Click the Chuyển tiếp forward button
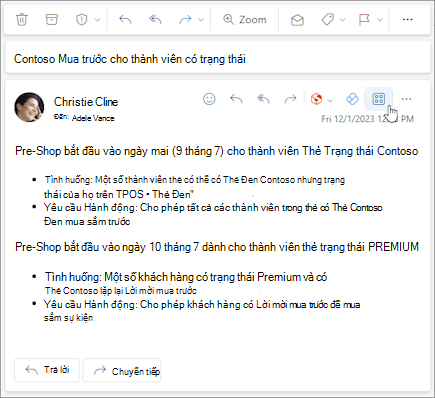Screen dimensions: 435x398 (x=122, y=370)
